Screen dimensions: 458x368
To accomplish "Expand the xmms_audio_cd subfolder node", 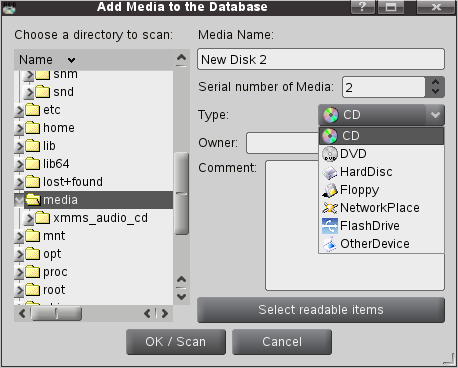I will [30, 218].
